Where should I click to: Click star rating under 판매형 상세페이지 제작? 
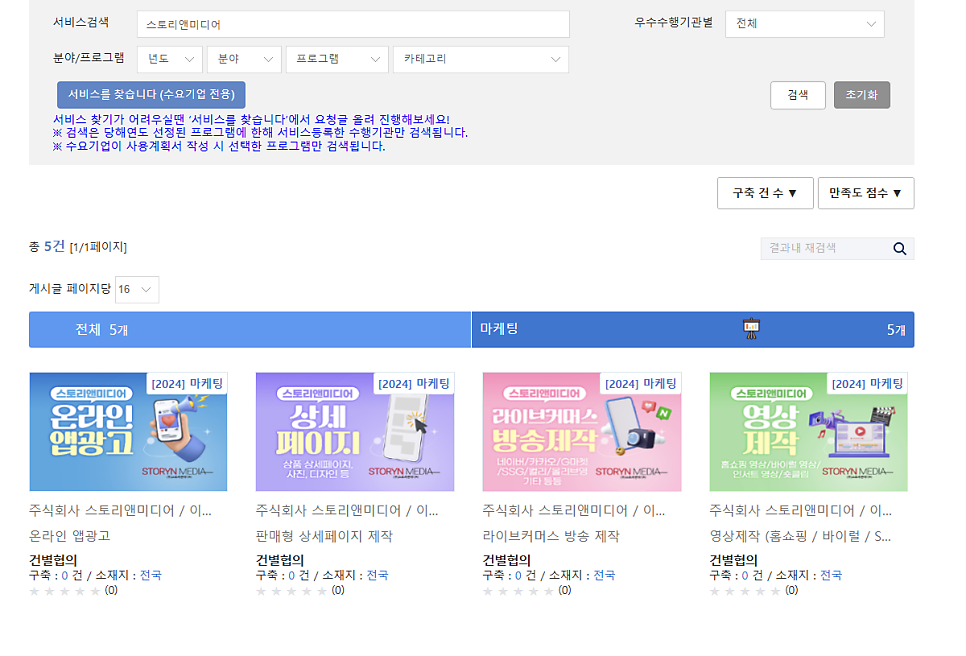[291, 591]
